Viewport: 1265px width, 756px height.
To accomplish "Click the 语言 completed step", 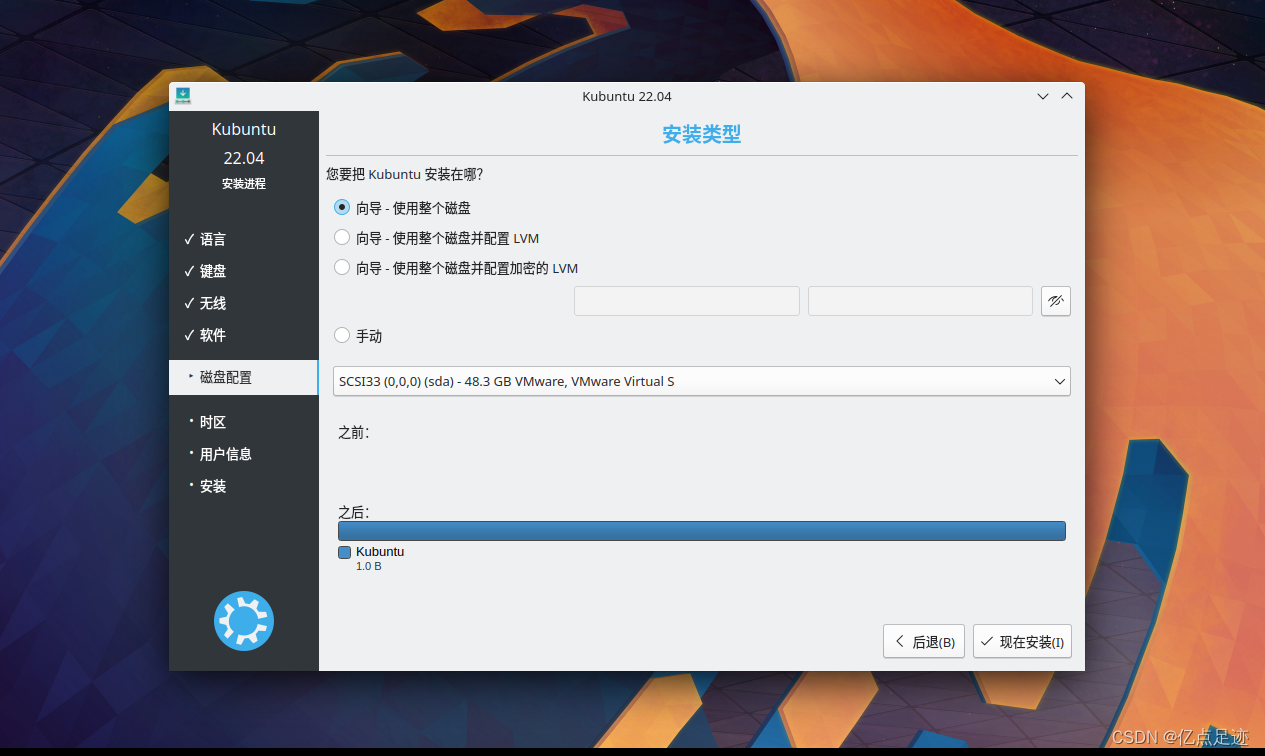I will click(x=213, y=239).
